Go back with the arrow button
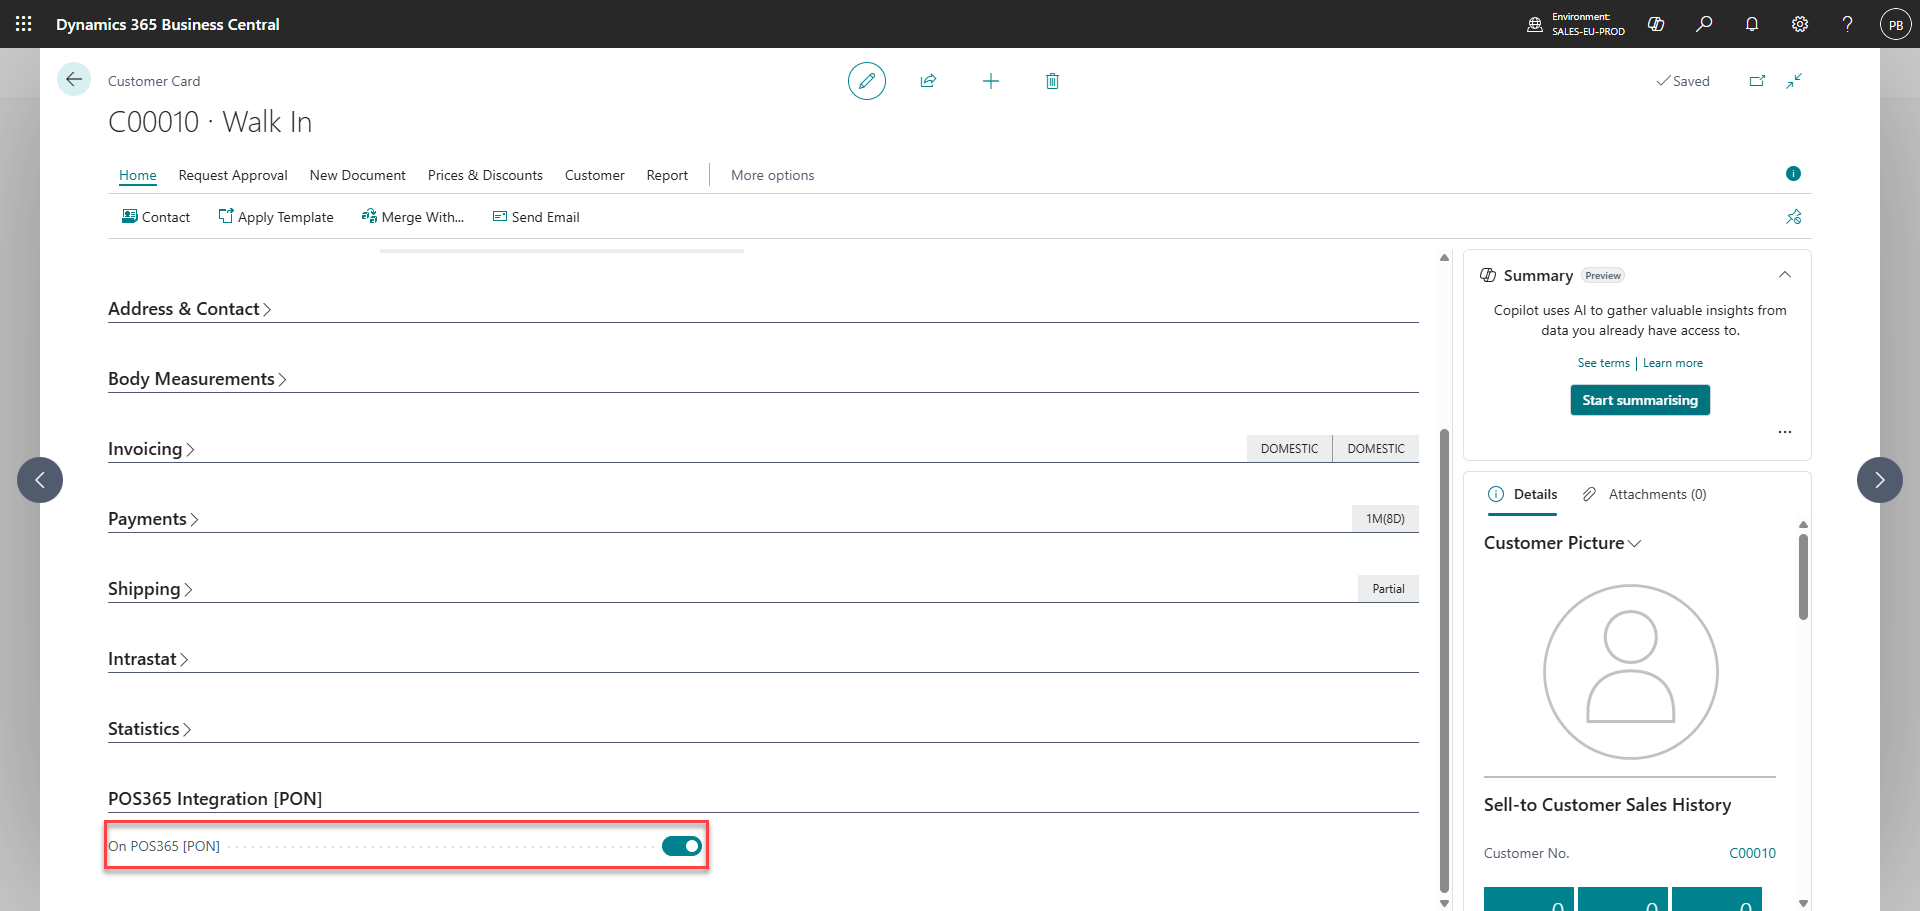 pyautogui.click(x=74, y=80)
